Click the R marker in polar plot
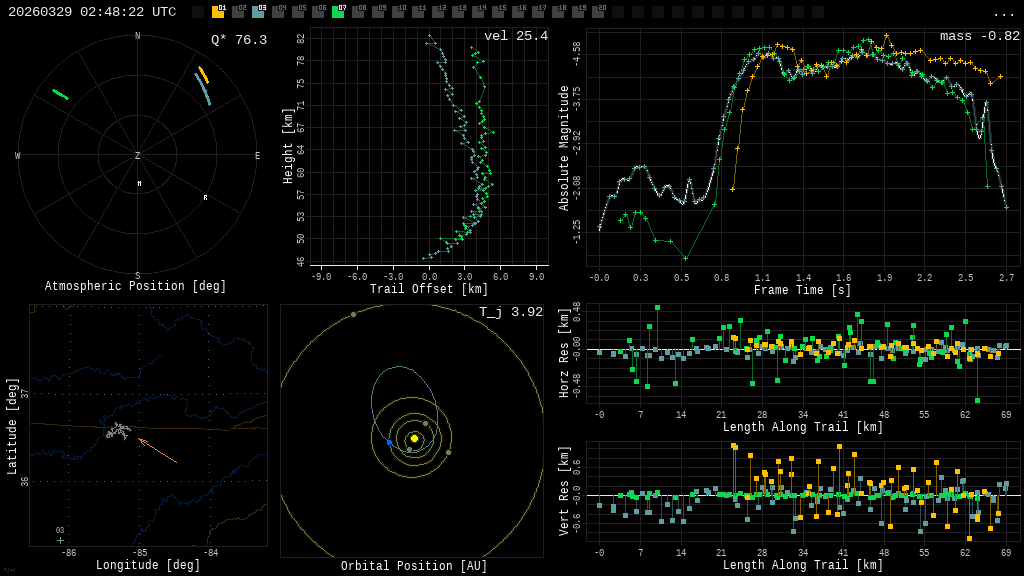1024x576 pixels. coord(206,198)
